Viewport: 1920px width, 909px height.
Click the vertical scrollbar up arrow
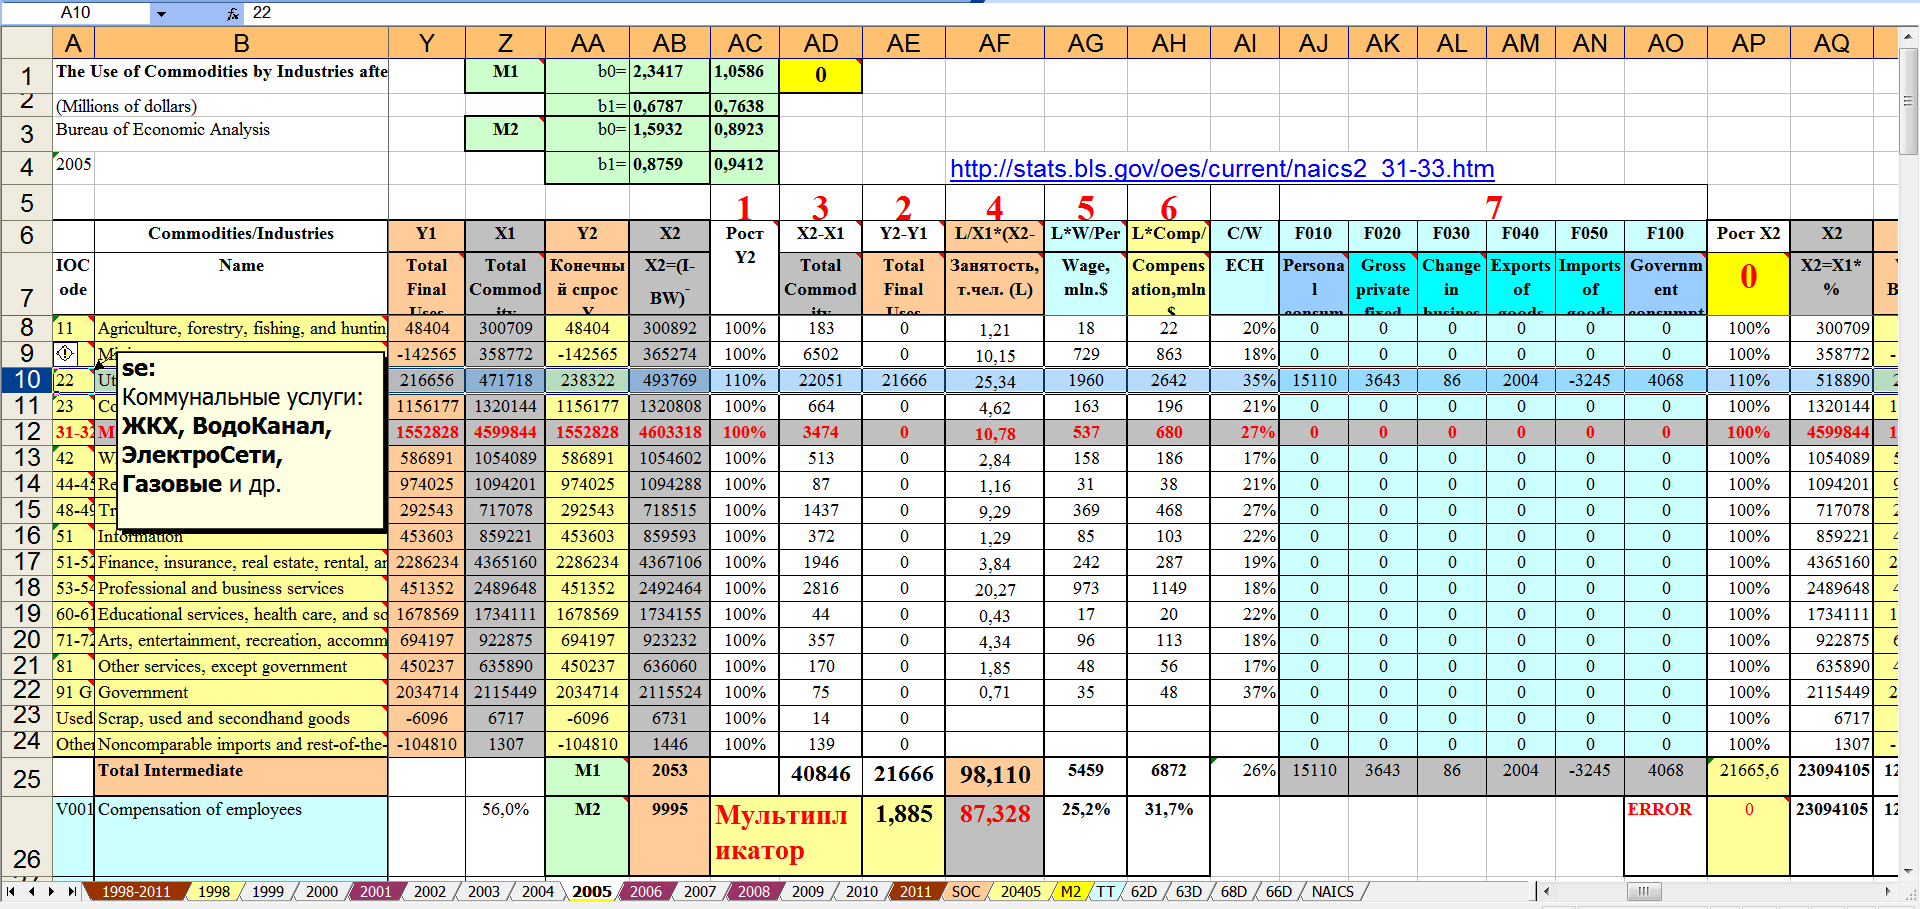[1909, 38]
